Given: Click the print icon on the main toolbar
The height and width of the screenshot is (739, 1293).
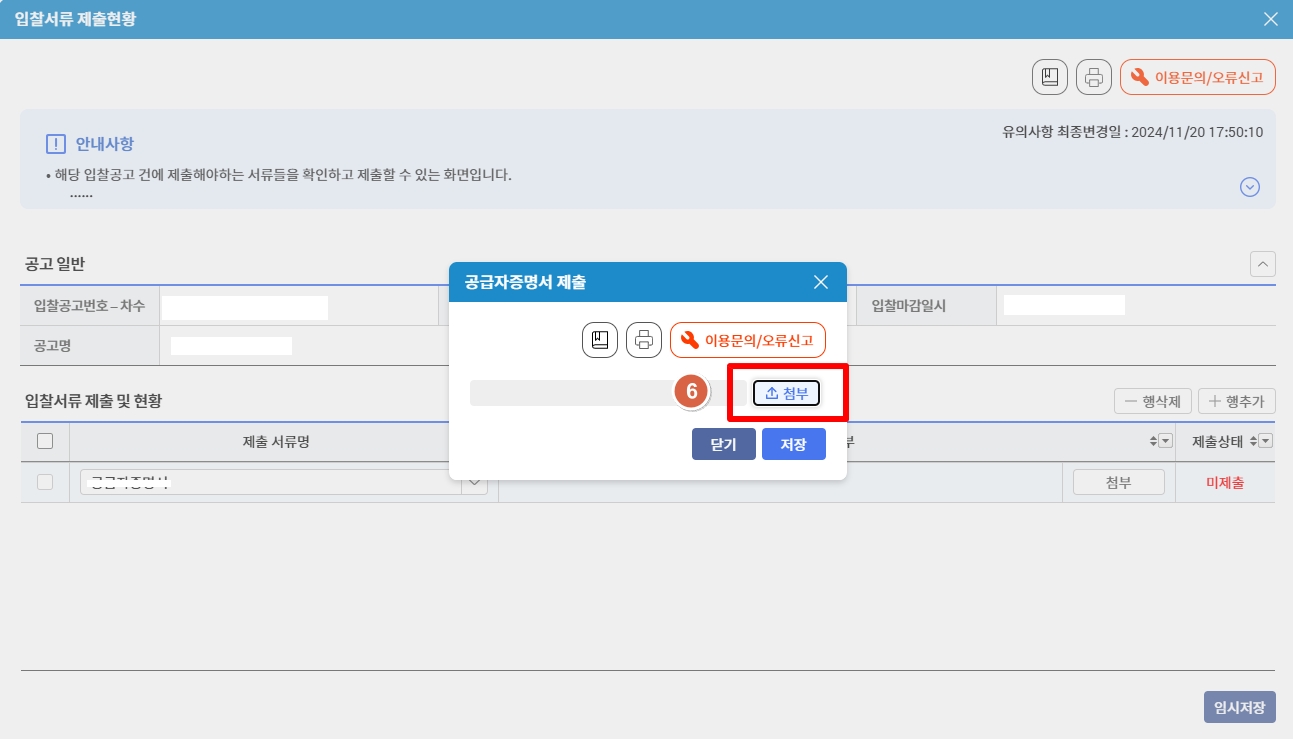Looking at the screenshot, I should click(1093, 77).
